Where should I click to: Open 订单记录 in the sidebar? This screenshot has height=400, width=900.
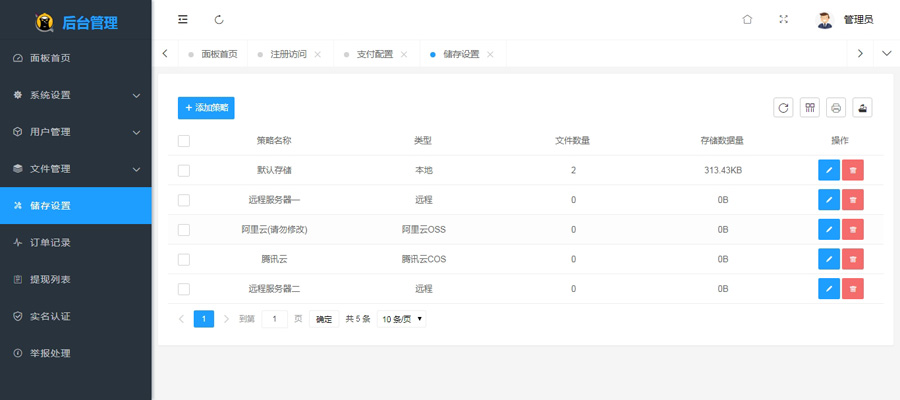tap(50, 243)
